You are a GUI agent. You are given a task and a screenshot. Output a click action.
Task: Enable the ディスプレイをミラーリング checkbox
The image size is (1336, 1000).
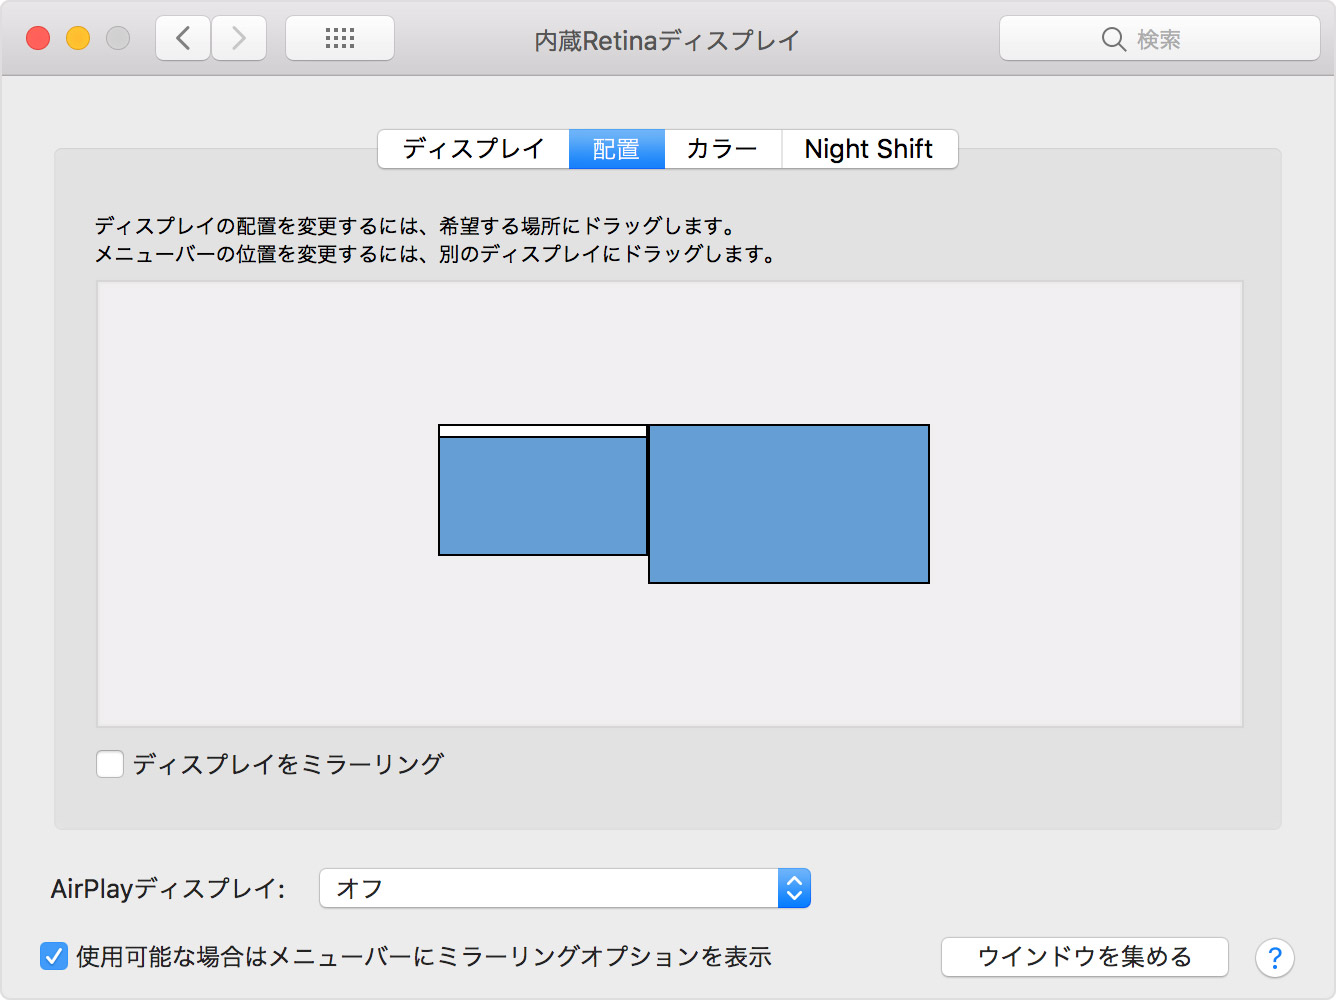point(110,764)
